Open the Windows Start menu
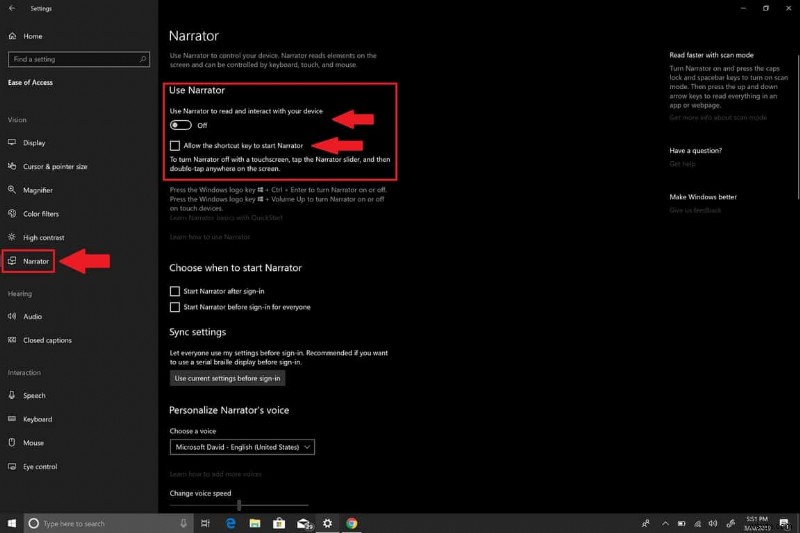 (12, 523)
